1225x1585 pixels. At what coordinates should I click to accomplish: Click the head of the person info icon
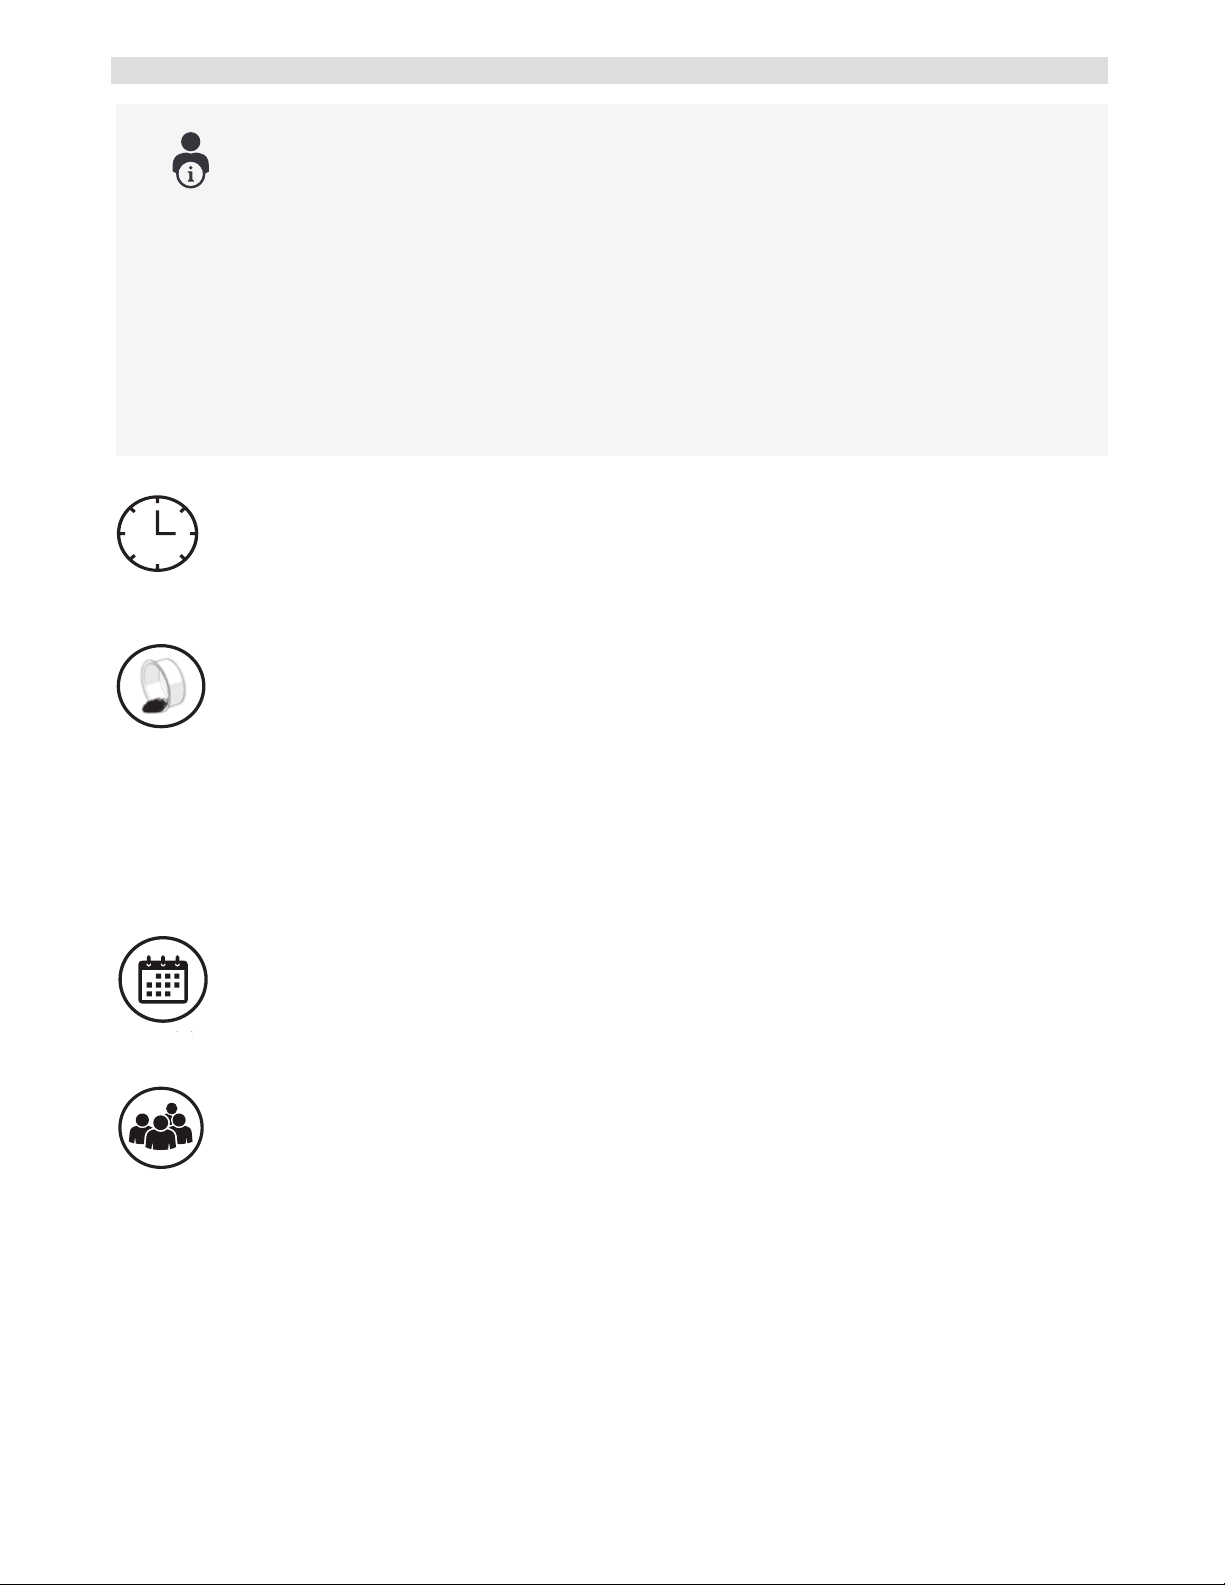(190, 142)
